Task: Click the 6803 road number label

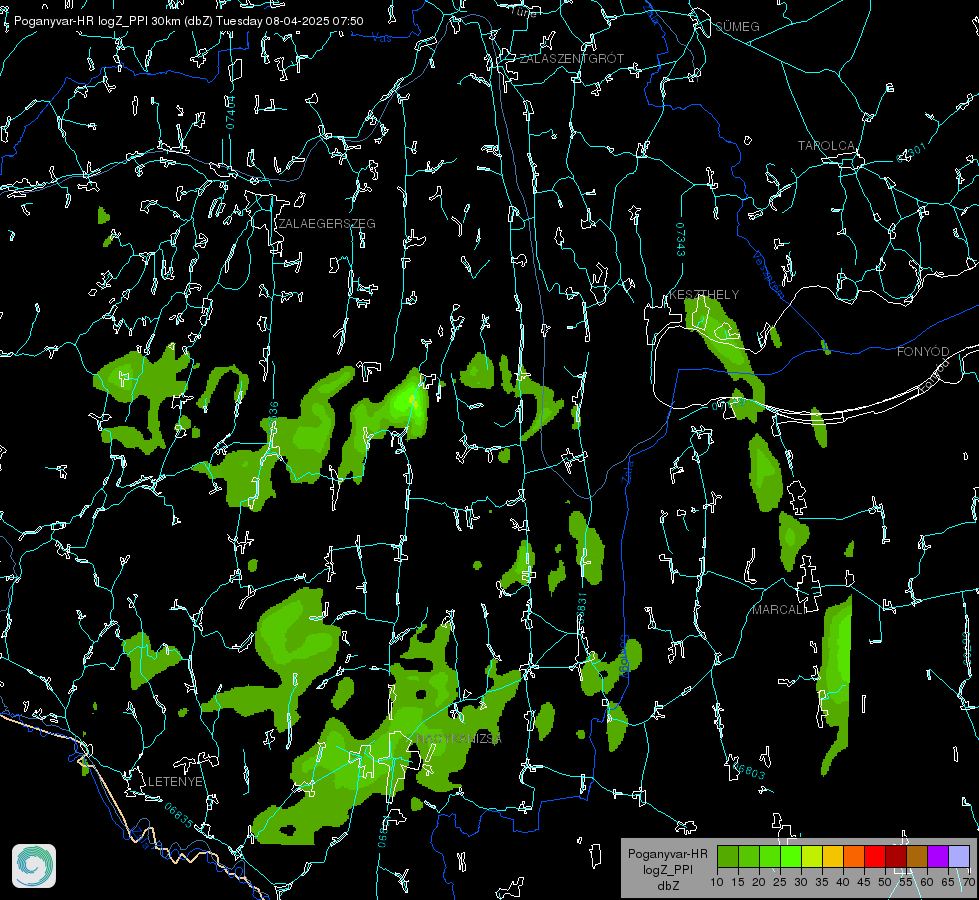Action: 749,771
